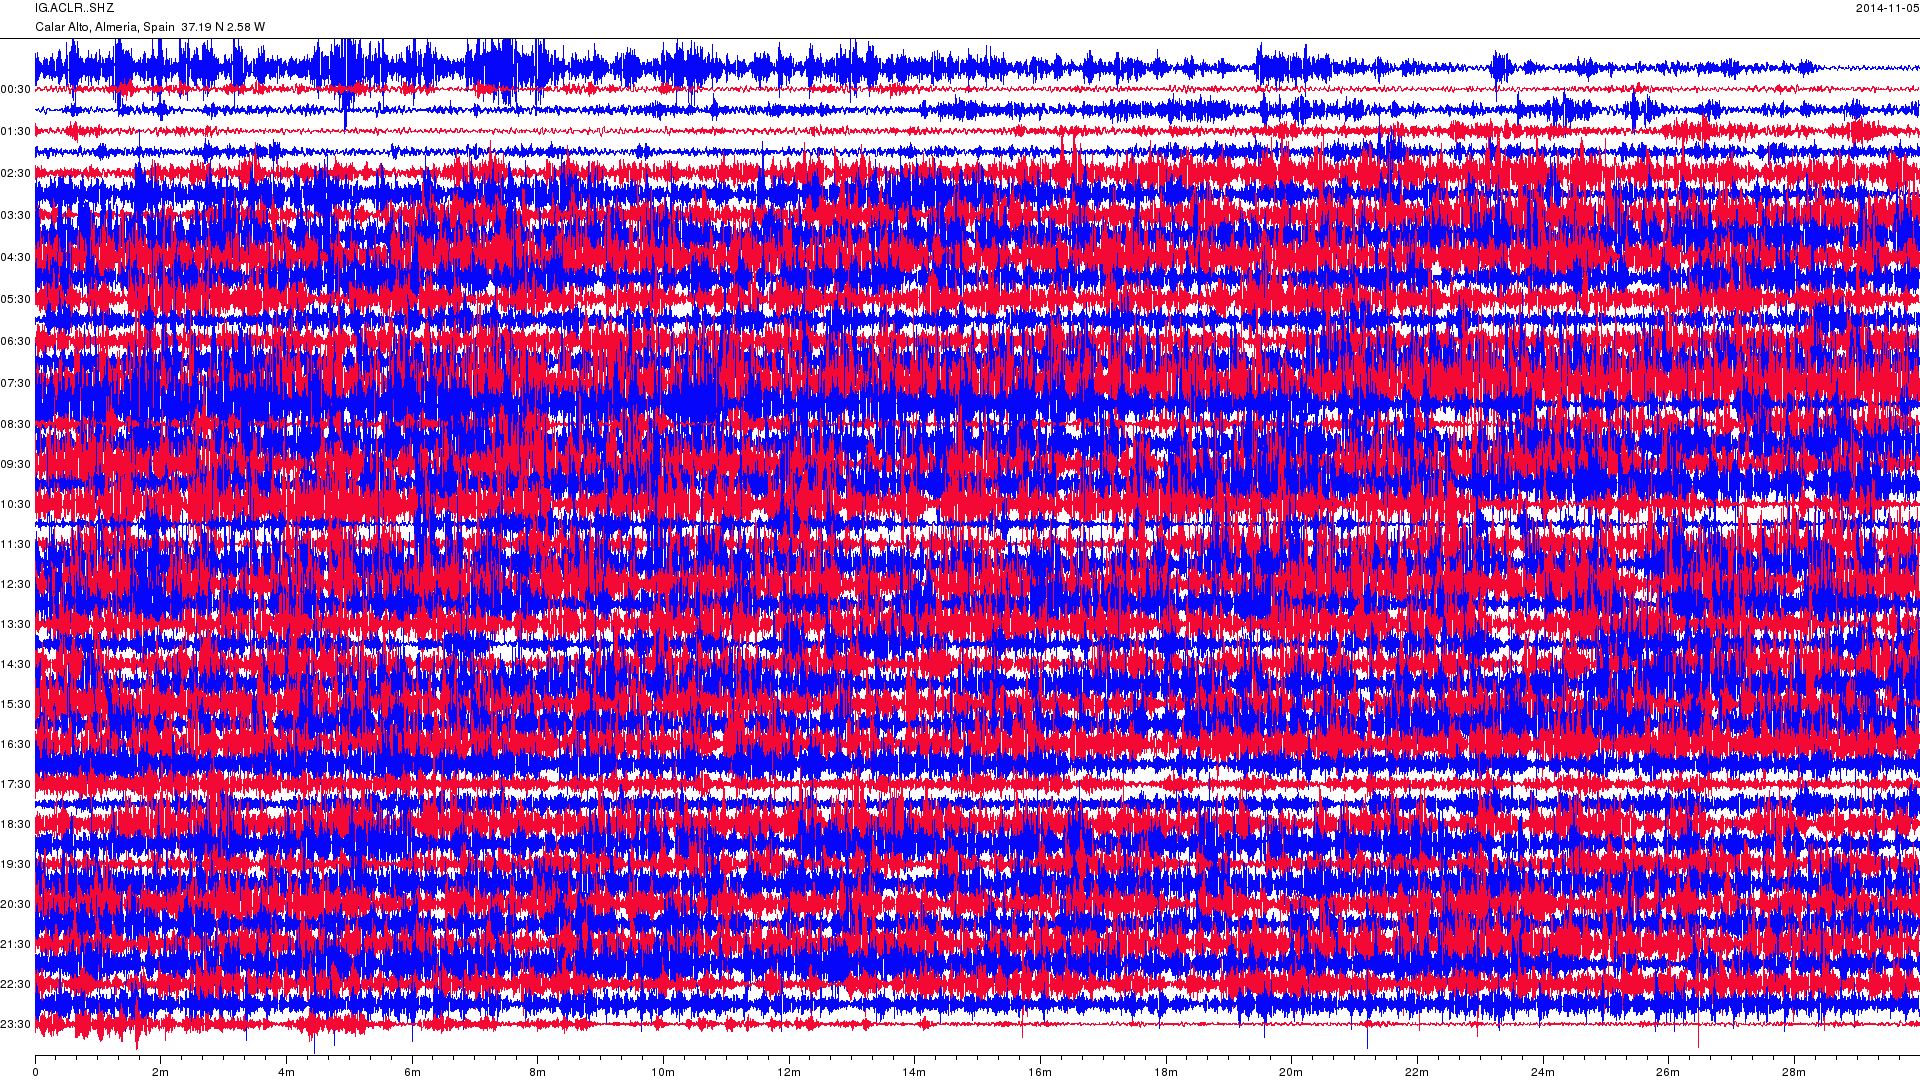Select the 16m axis tick label
The image size is (1920, 1080).
click(x=1040, y=1073)
